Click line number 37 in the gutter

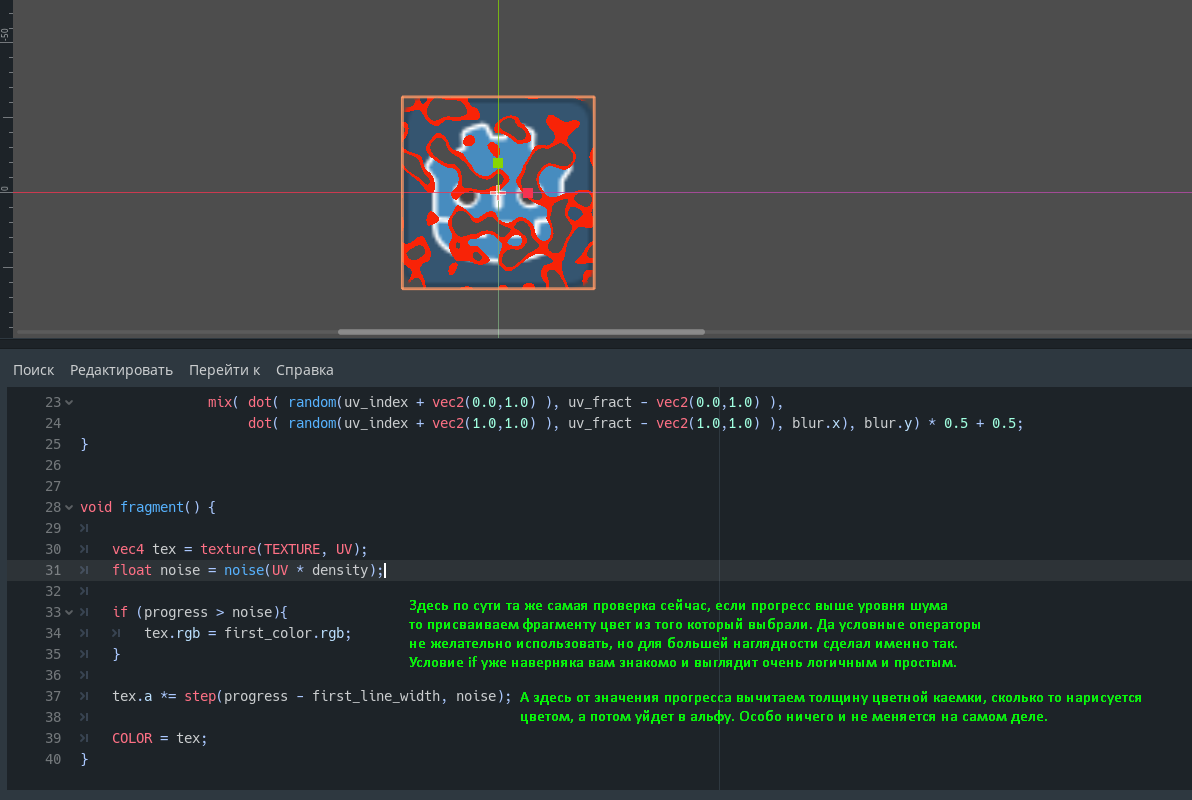click(x=52, y=697)
